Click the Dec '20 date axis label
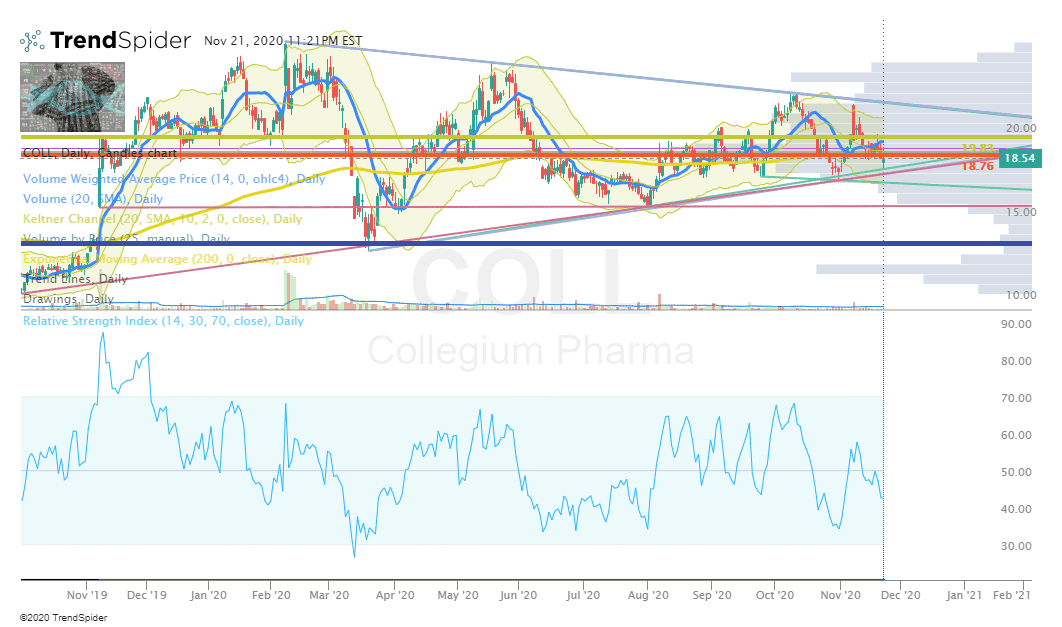Image resolution: width=1062 pixels, height=627 pixels. [x=901, y=595]
